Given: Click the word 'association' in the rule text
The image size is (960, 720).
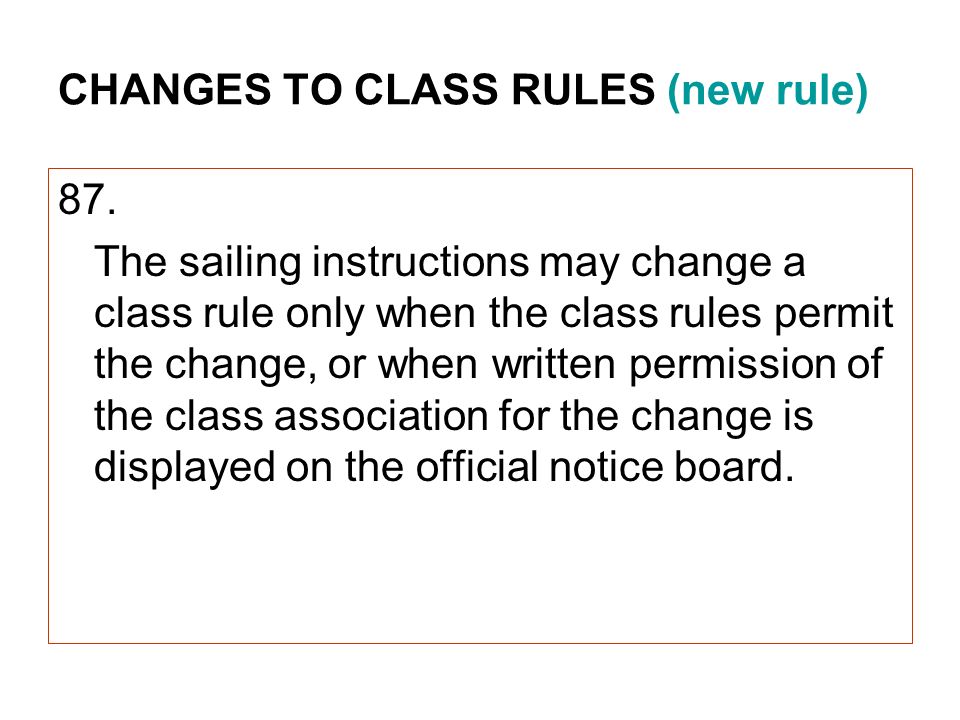Looking at the screenshot, I should click(380, 416).
